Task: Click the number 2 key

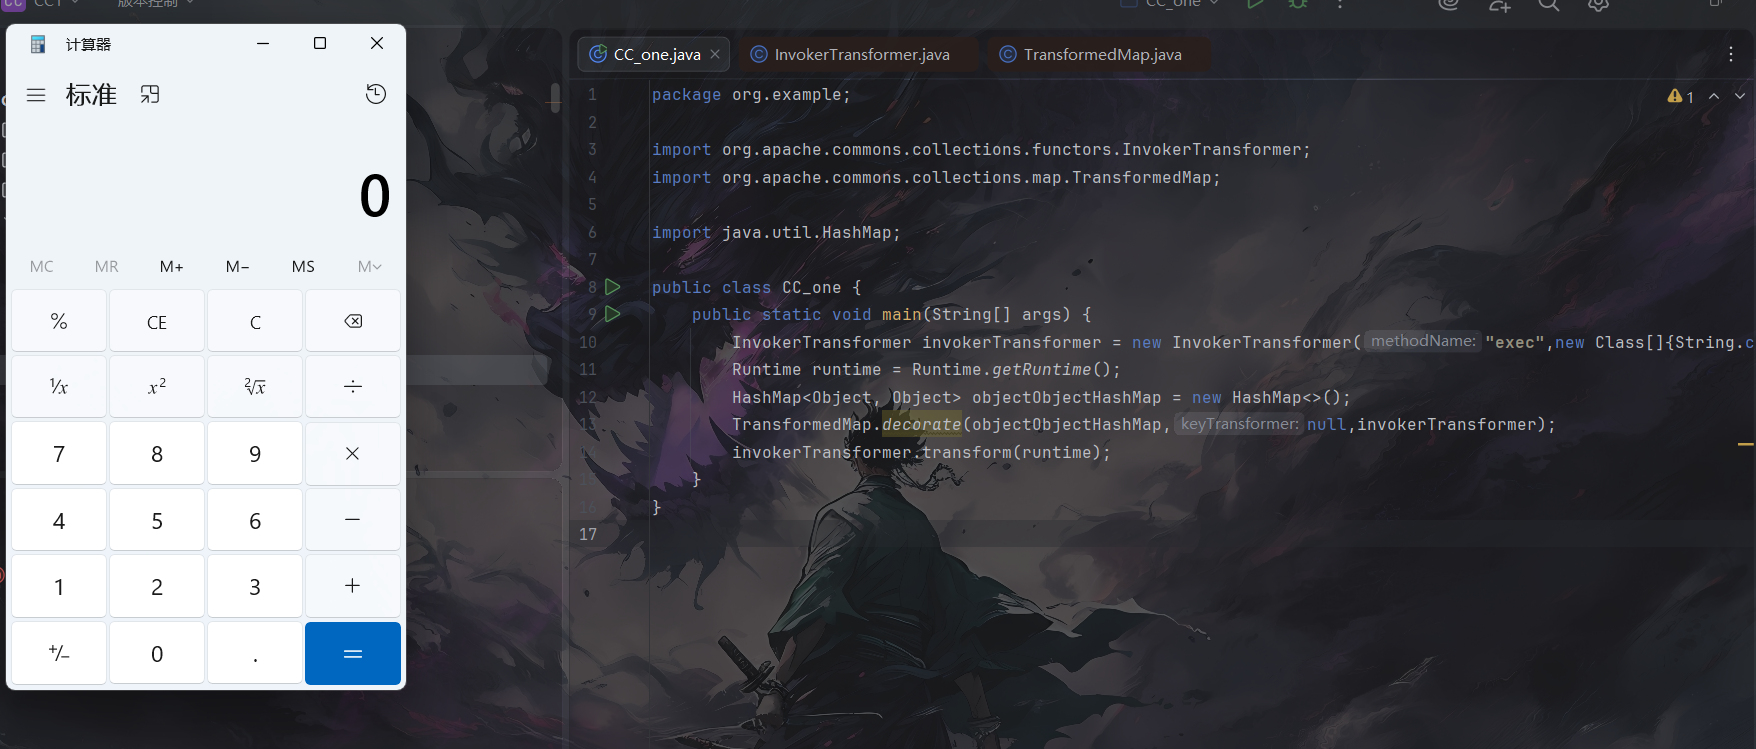Action: coord(157,586)
